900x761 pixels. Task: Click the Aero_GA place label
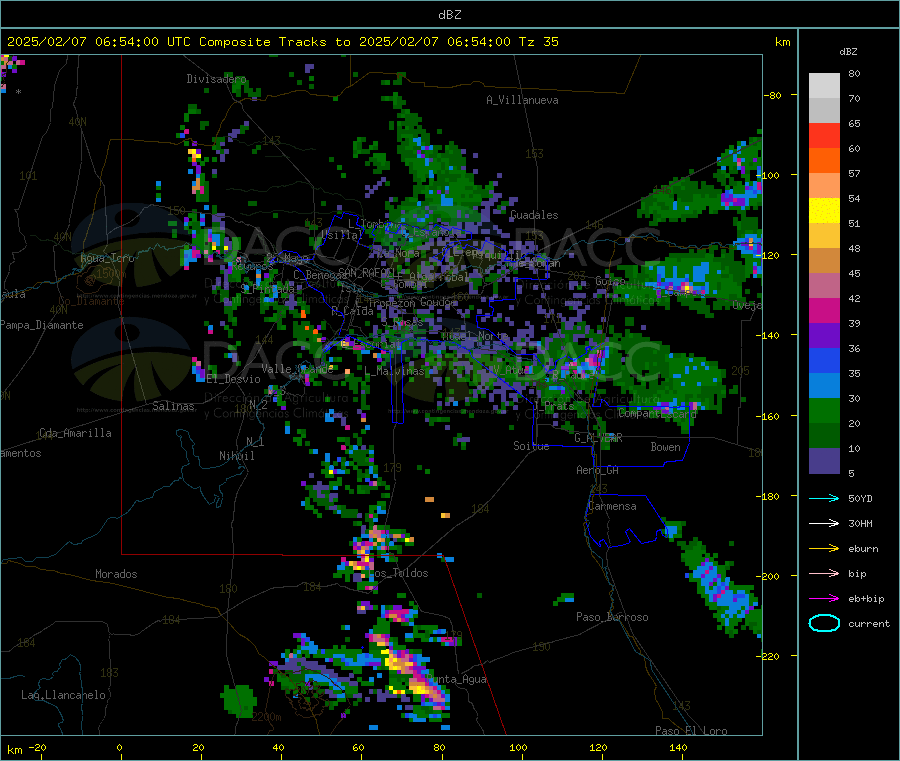(x=598, y=470)
